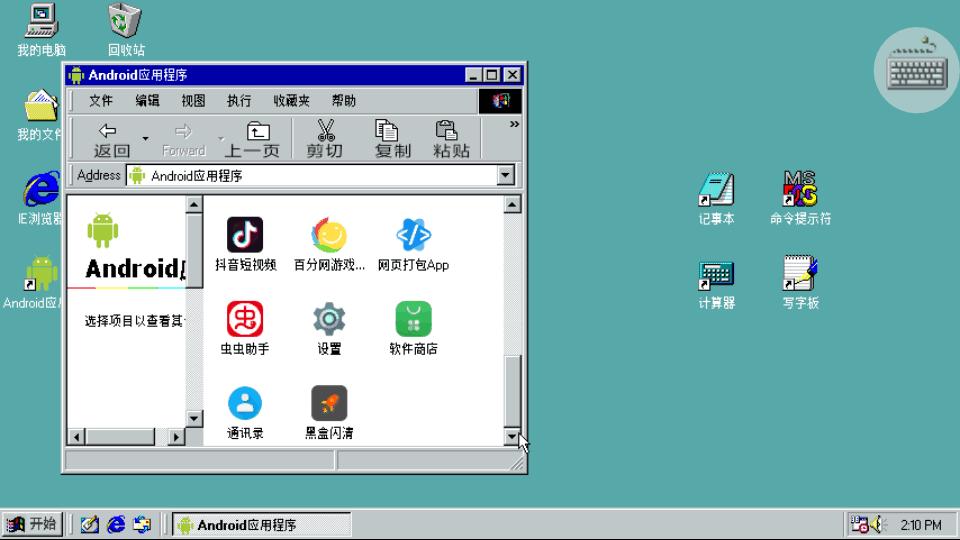This screenshot has width=960, height=540.
Task: Open the 返回 history dropdown arrow
Action: [145, 138]
